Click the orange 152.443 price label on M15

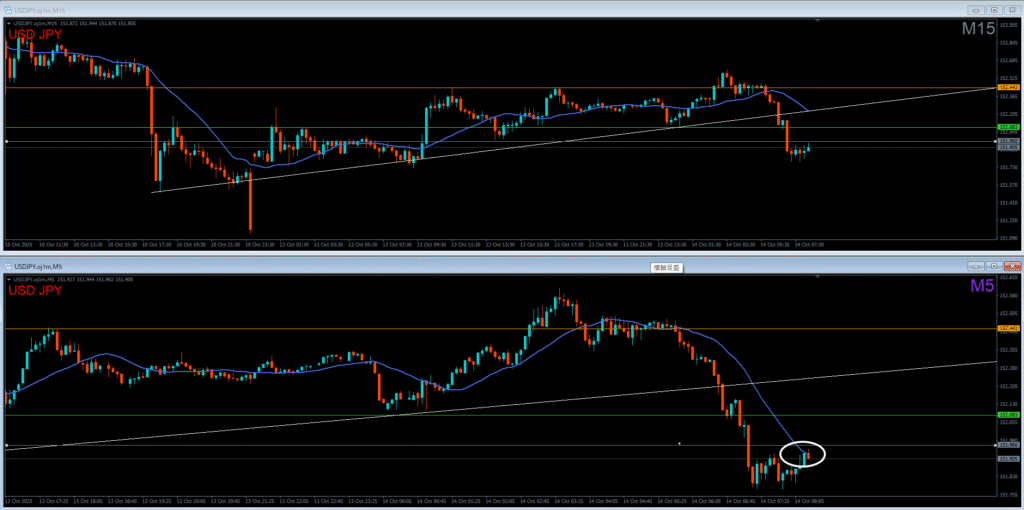(1007, 88)
